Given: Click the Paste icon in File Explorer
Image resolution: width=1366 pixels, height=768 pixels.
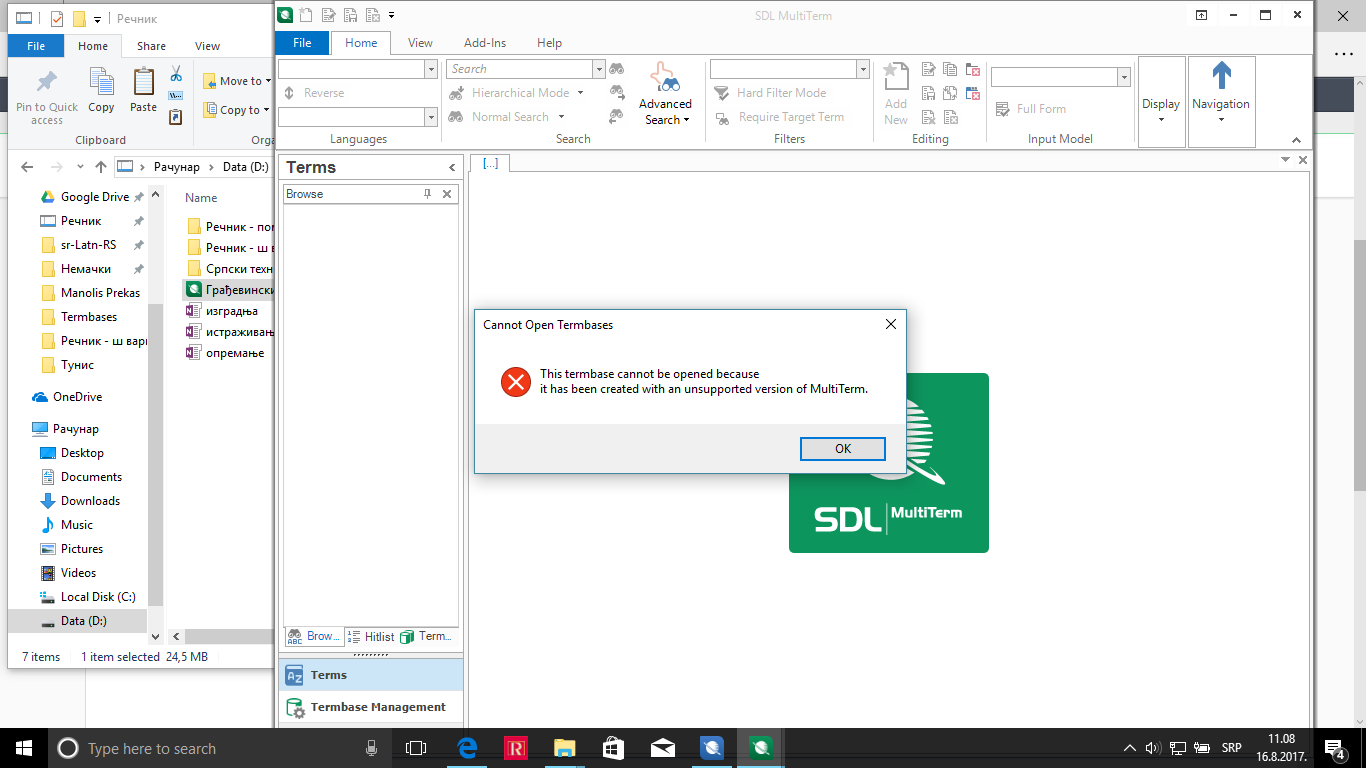Looking at the screenshot, I should (x=143, y=91).
